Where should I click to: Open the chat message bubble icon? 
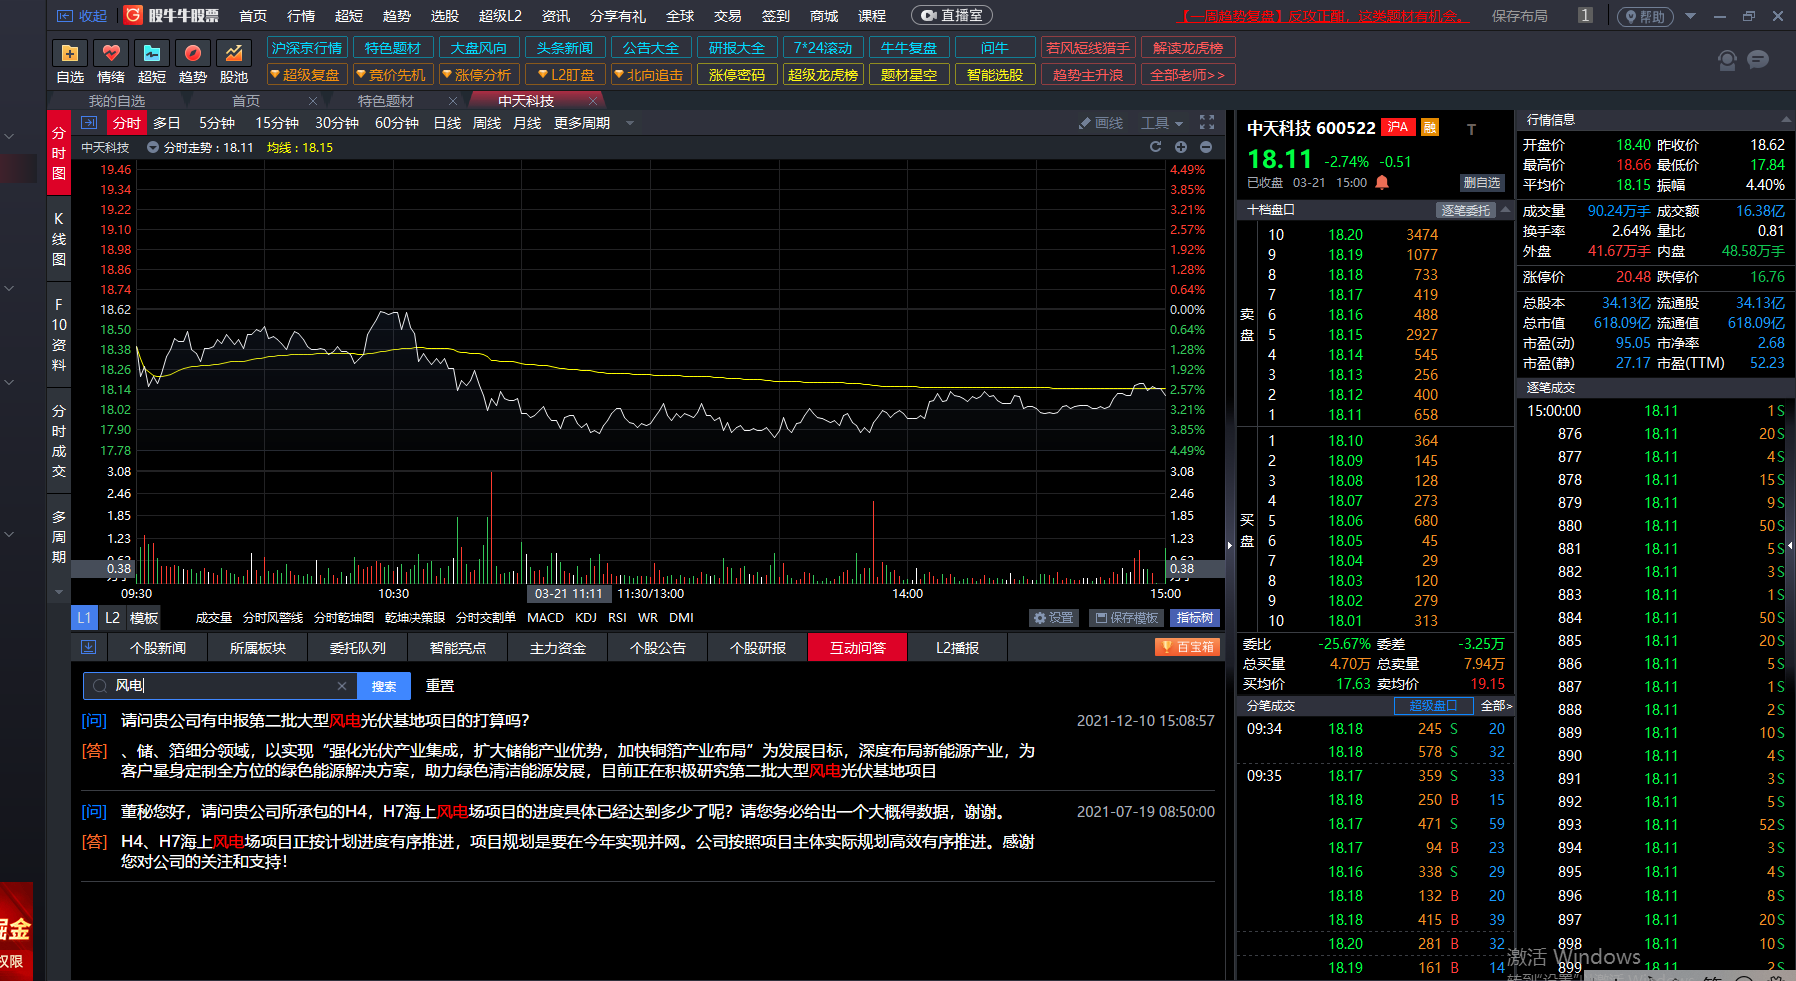point(1758,60)
